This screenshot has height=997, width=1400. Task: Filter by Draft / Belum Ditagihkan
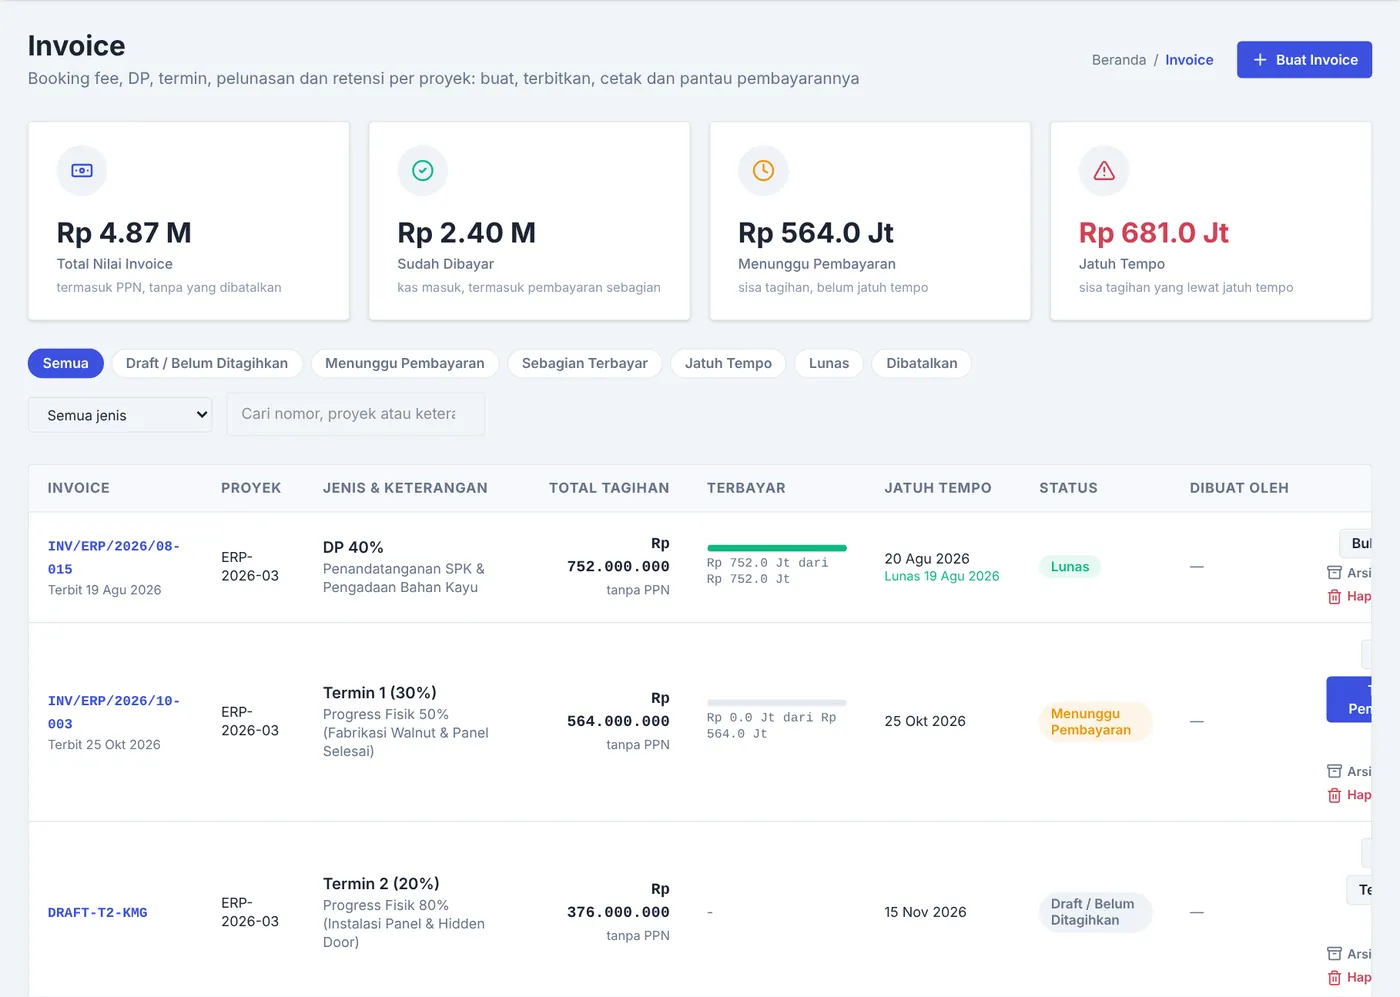pyautogui.click(x=207, y=363)
